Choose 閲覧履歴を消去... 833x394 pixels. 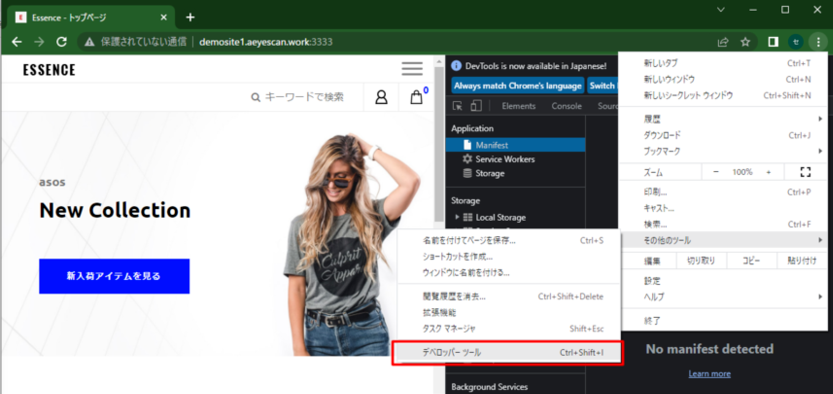pos(509,297)
